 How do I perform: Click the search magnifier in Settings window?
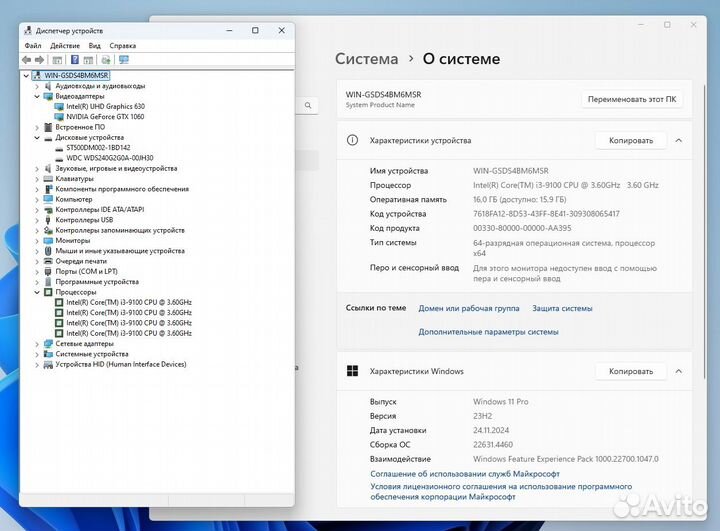[x=308, y=106]
